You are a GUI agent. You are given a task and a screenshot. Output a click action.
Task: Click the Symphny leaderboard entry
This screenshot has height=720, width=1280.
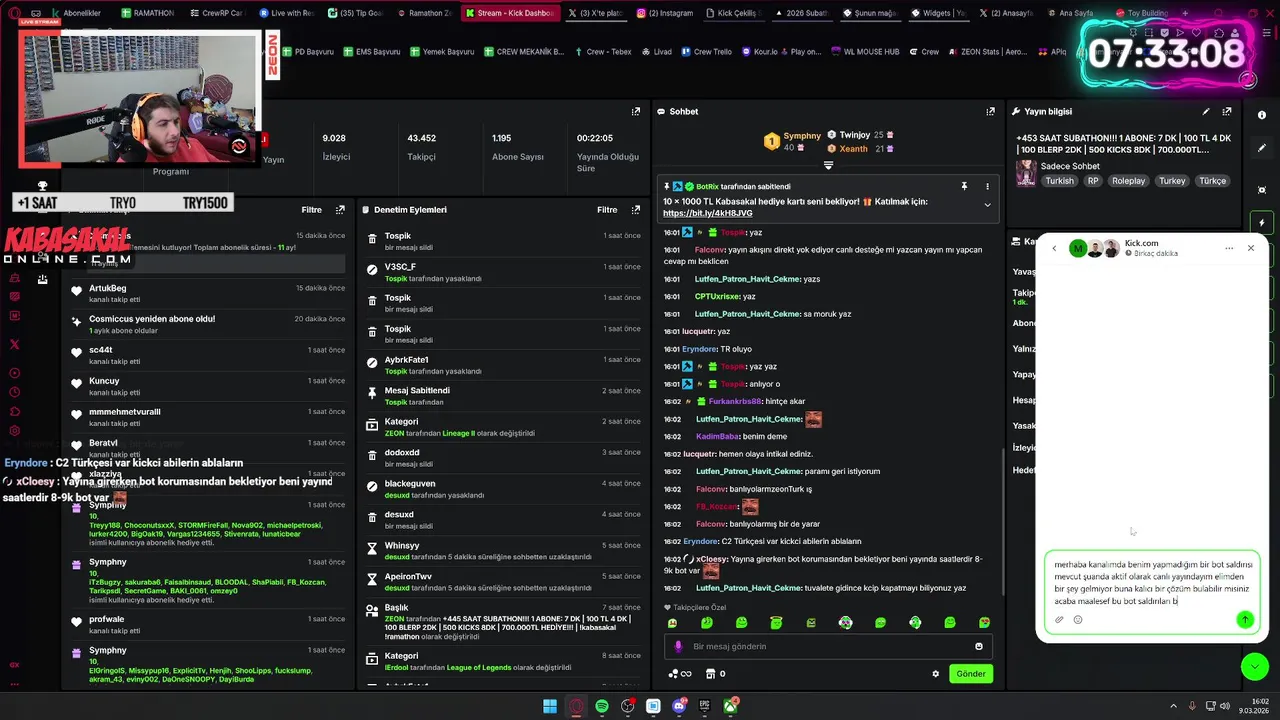coord(792,141)
